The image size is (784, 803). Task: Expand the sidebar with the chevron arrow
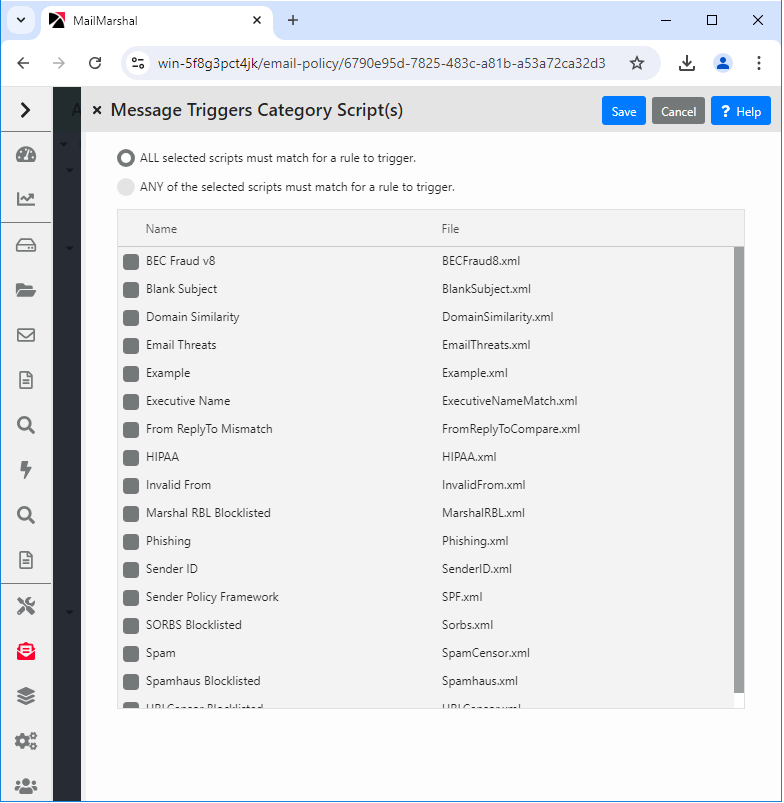[26, 110]
